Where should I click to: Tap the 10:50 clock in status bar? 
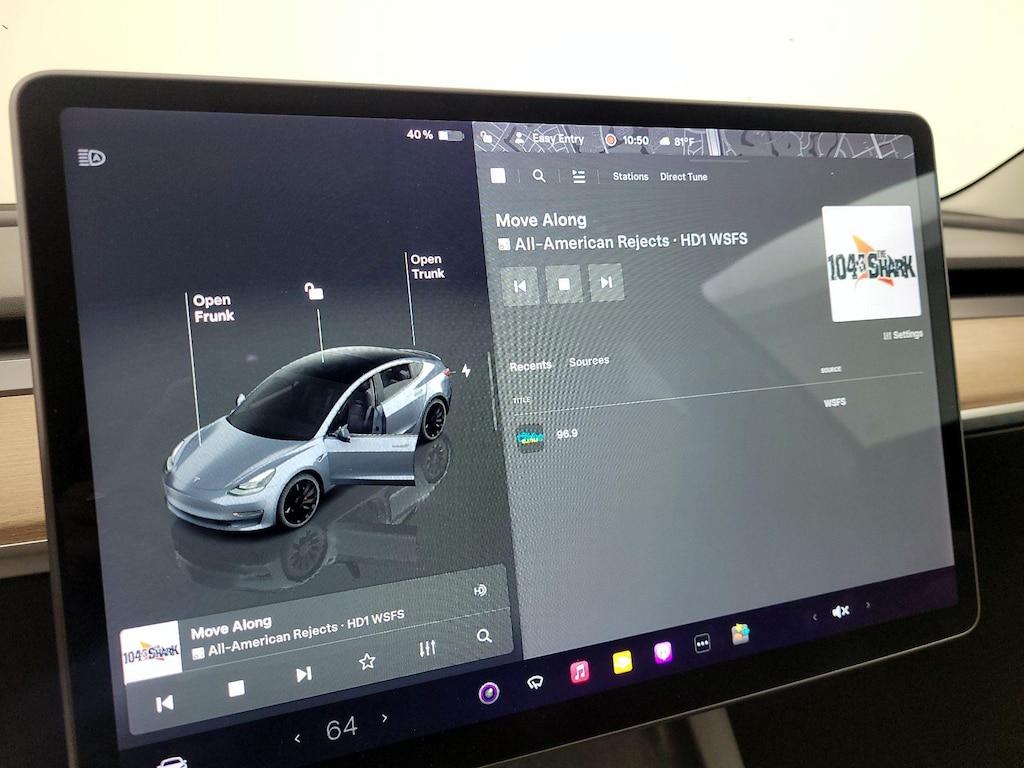click(635, 140)
